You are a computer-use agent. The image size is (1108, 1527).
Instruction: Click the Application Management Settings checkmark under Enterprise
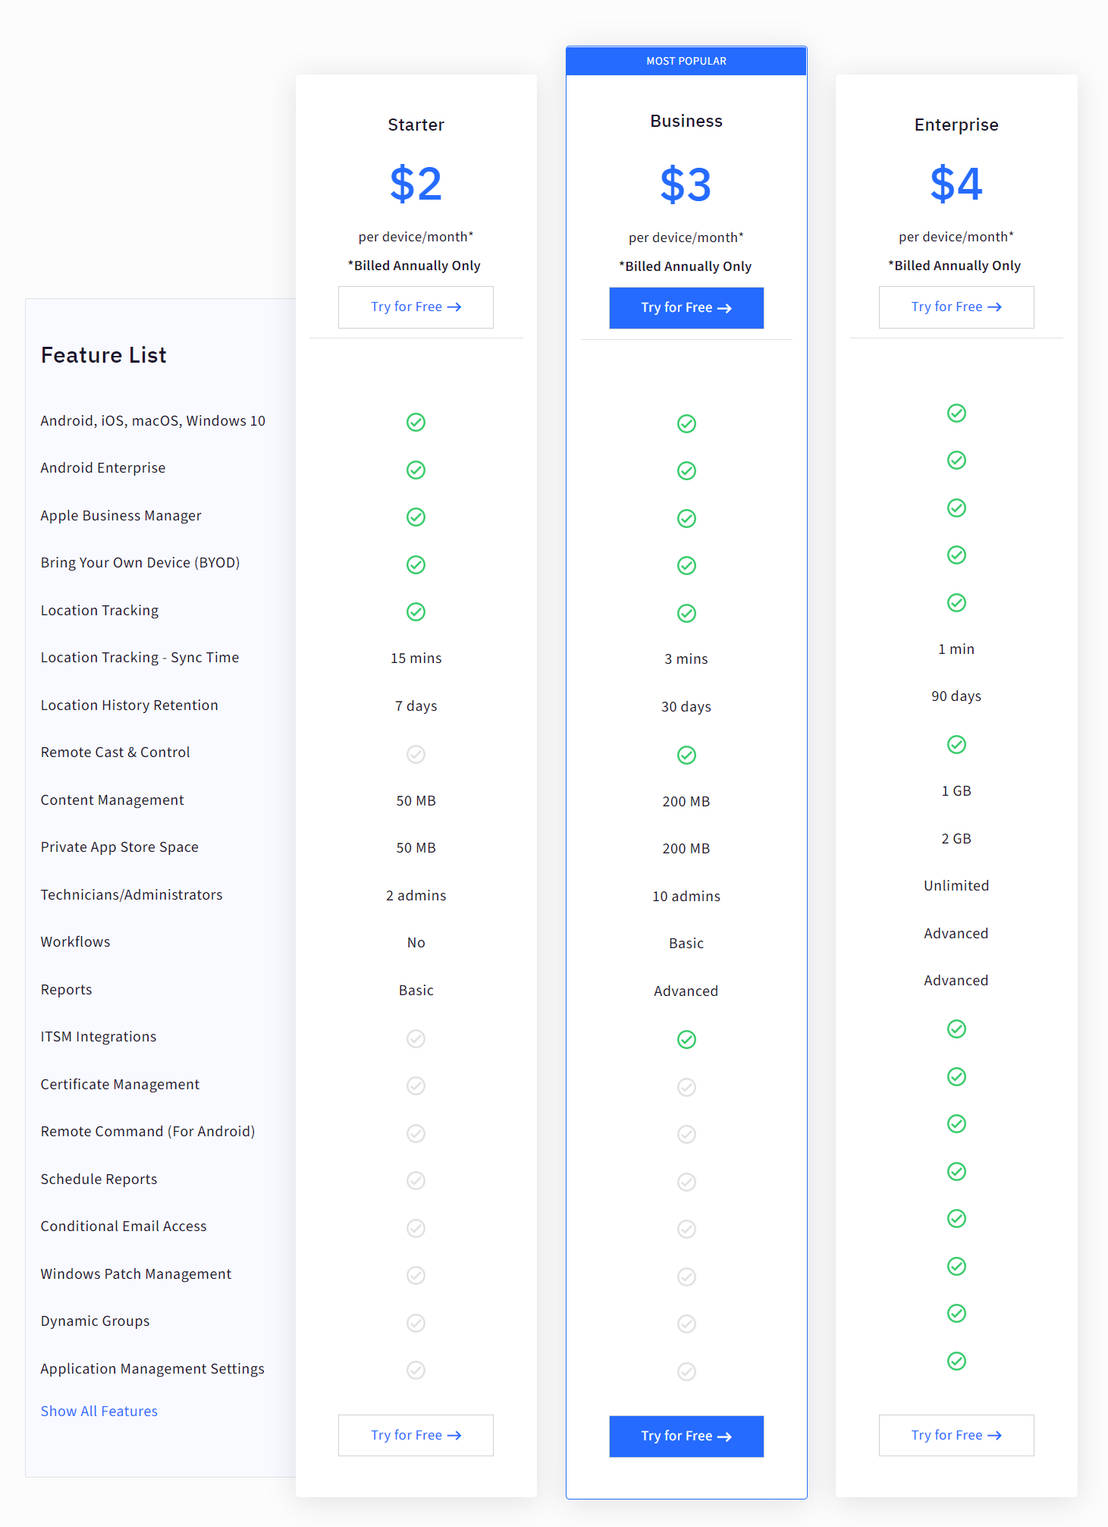click(956, 1361)
